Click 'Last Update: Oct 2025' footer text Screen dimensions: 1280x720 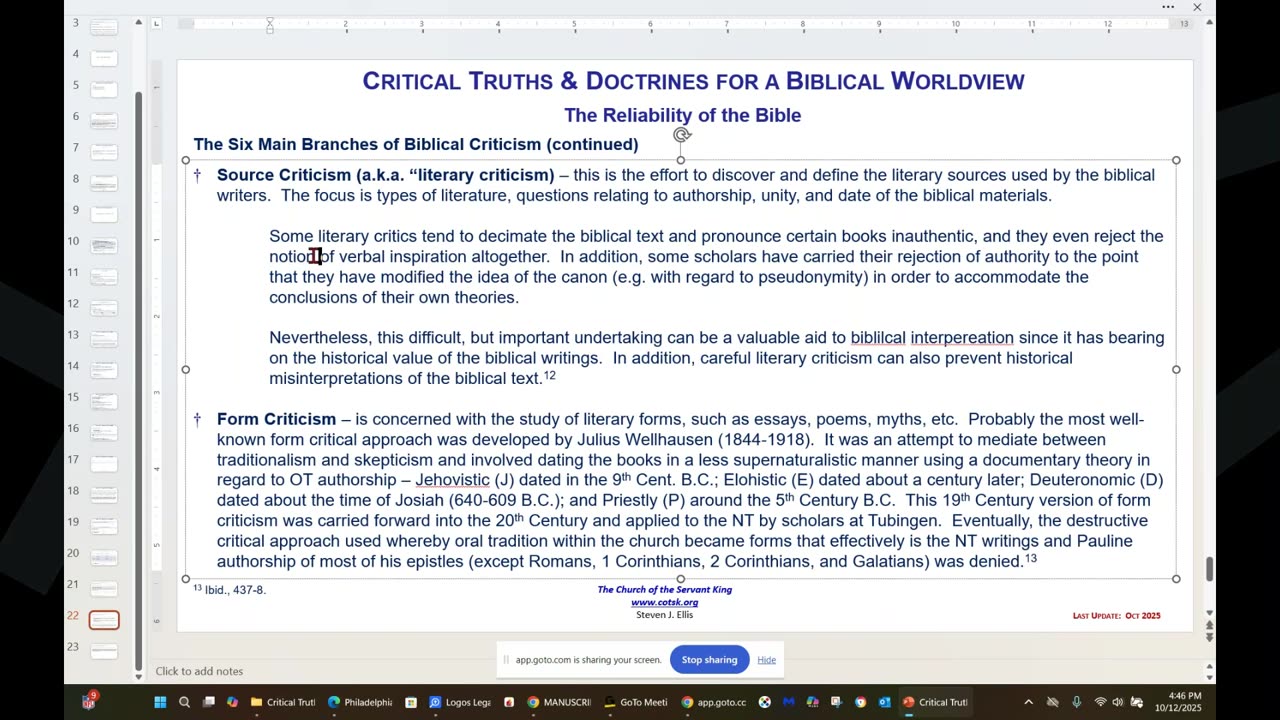(x=1116, y=616)
